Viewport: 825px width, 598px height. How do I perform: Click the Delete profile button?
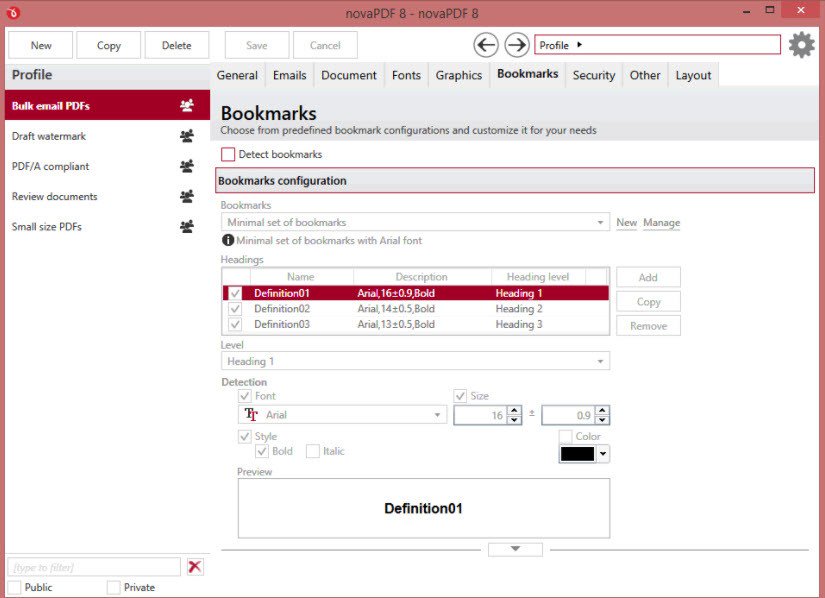pyautogui.click(x=177, y=45)
